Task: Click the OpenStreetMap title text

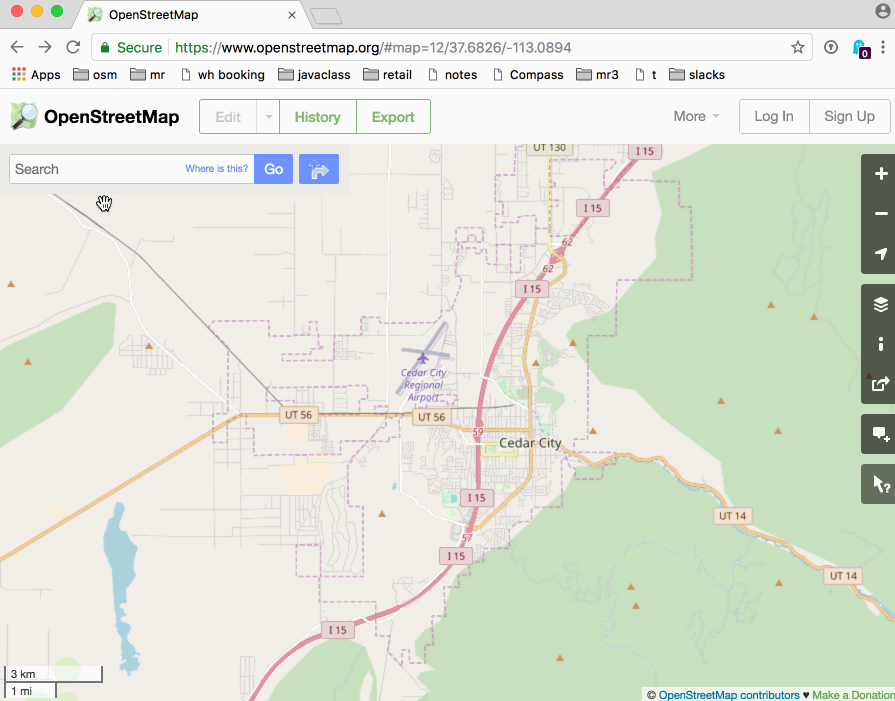Action: (111, 116)
